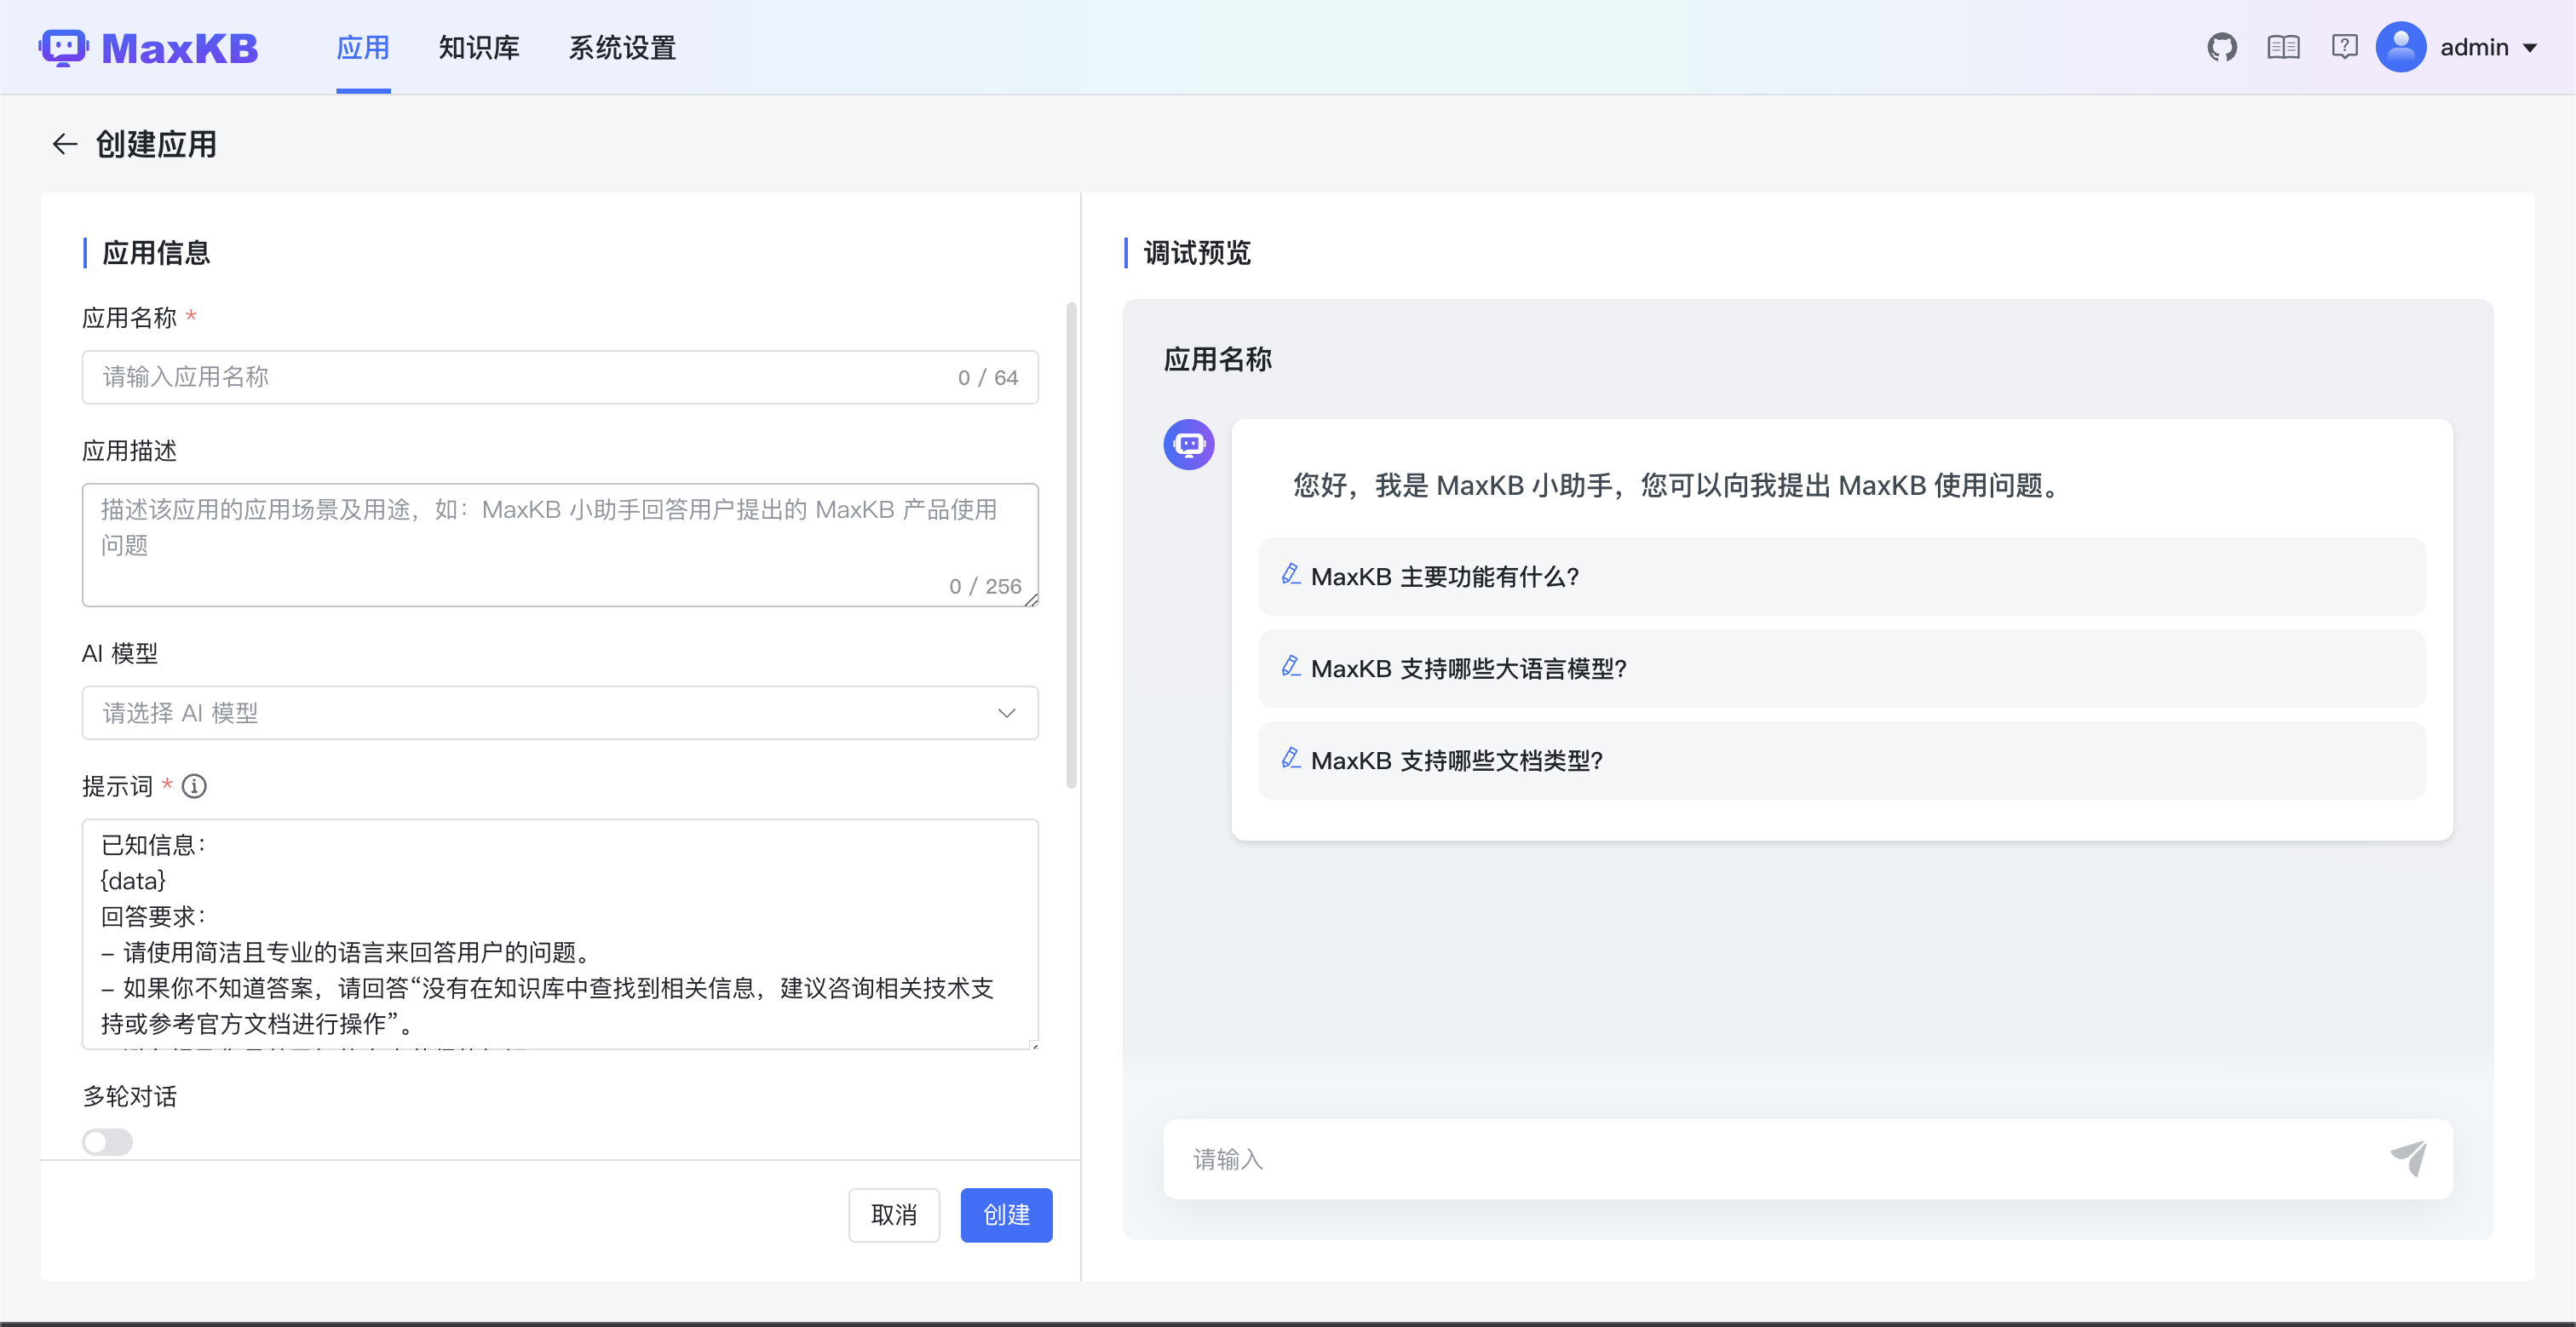Toggle the 多轮对话 switch

[107, 1141]
